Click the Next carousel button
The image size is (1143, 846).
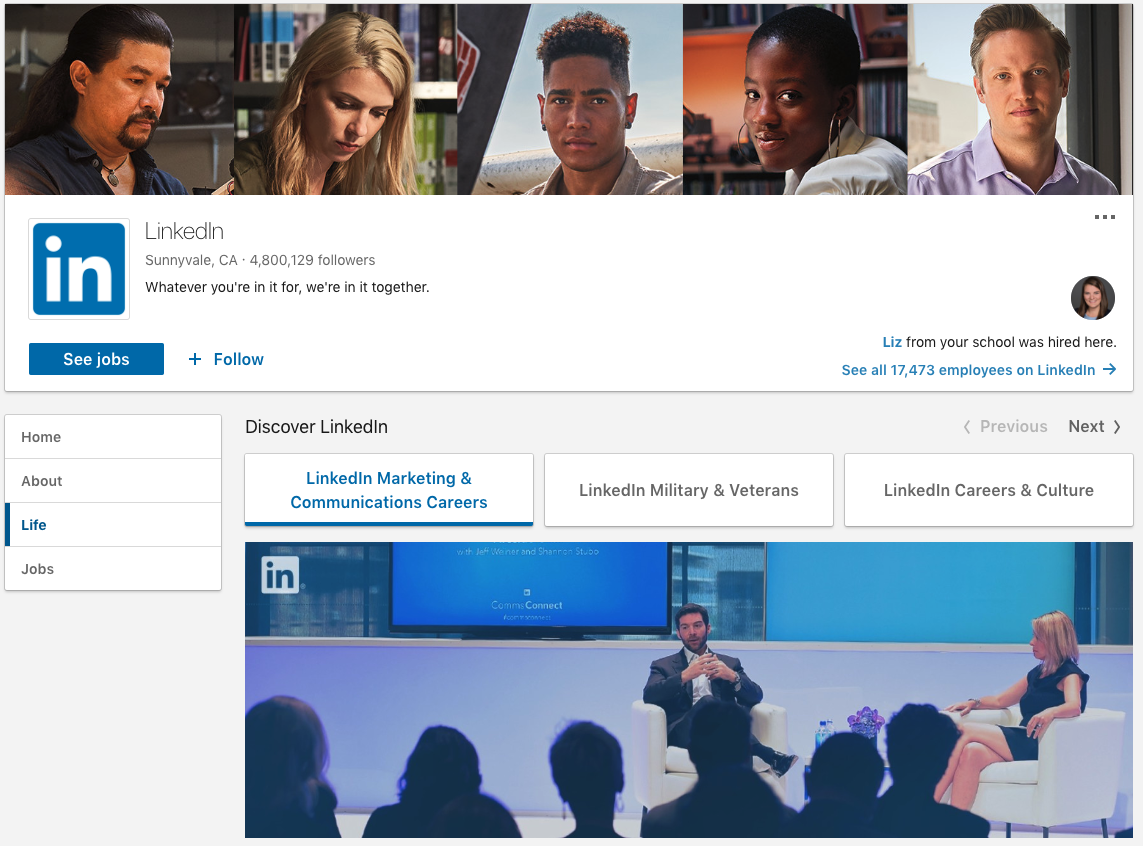click(x=1094, y=426)
